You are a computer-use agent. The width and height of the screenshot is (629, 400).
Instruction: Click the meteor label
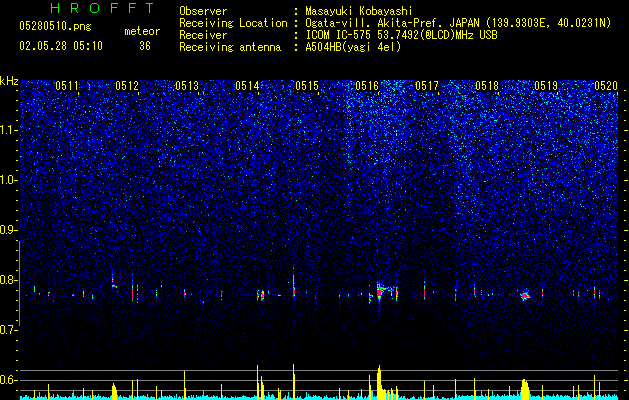[142, 31]
